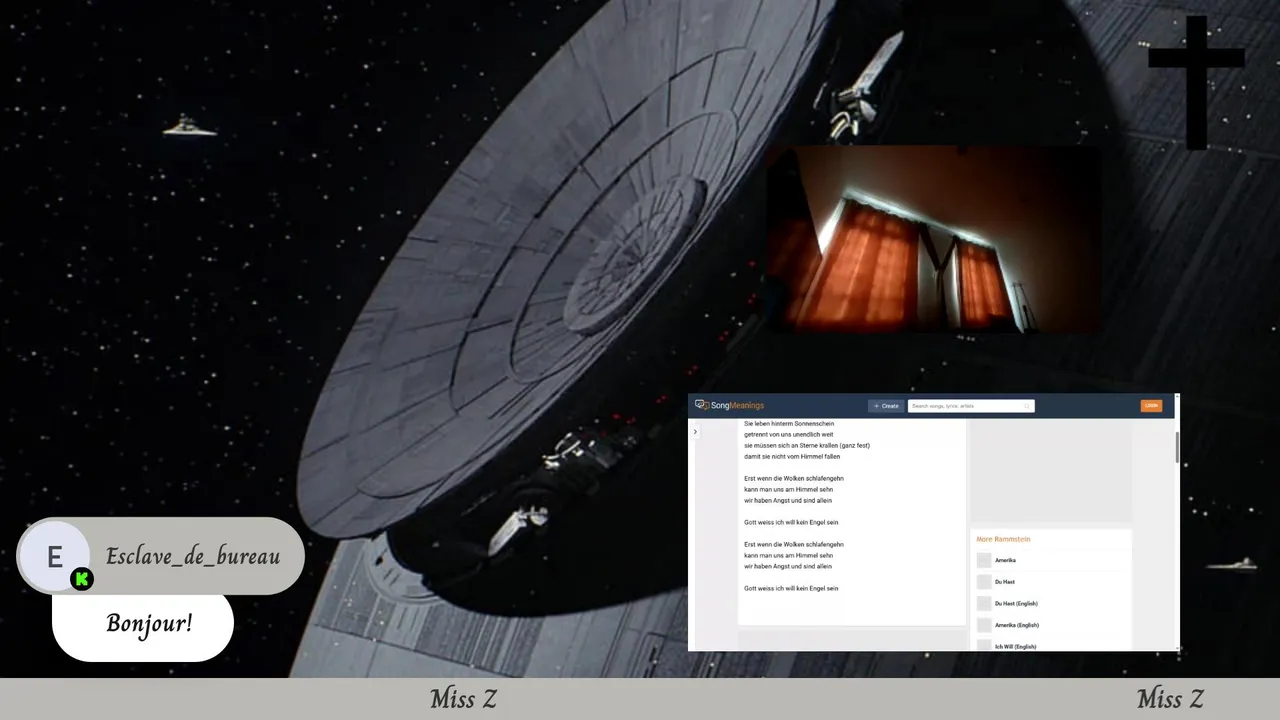Click the green Kick badge on avatar
Screen dimensions: 1280x720
pos(82,579)
